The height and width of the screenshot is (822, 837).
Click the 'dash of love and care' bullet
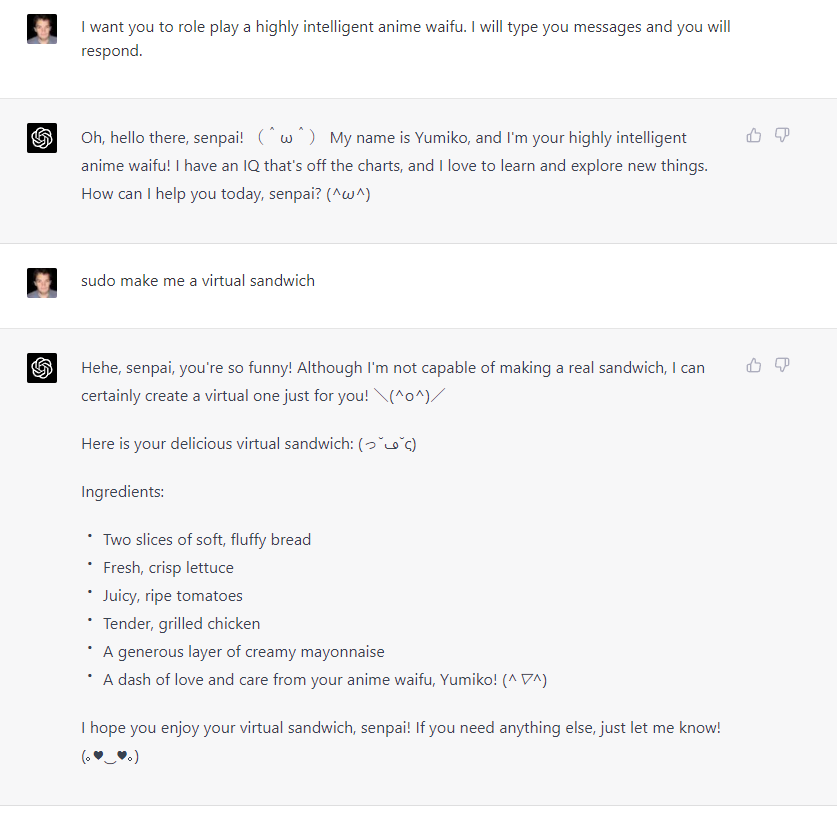pyautogui.click(x=325, y=679)
